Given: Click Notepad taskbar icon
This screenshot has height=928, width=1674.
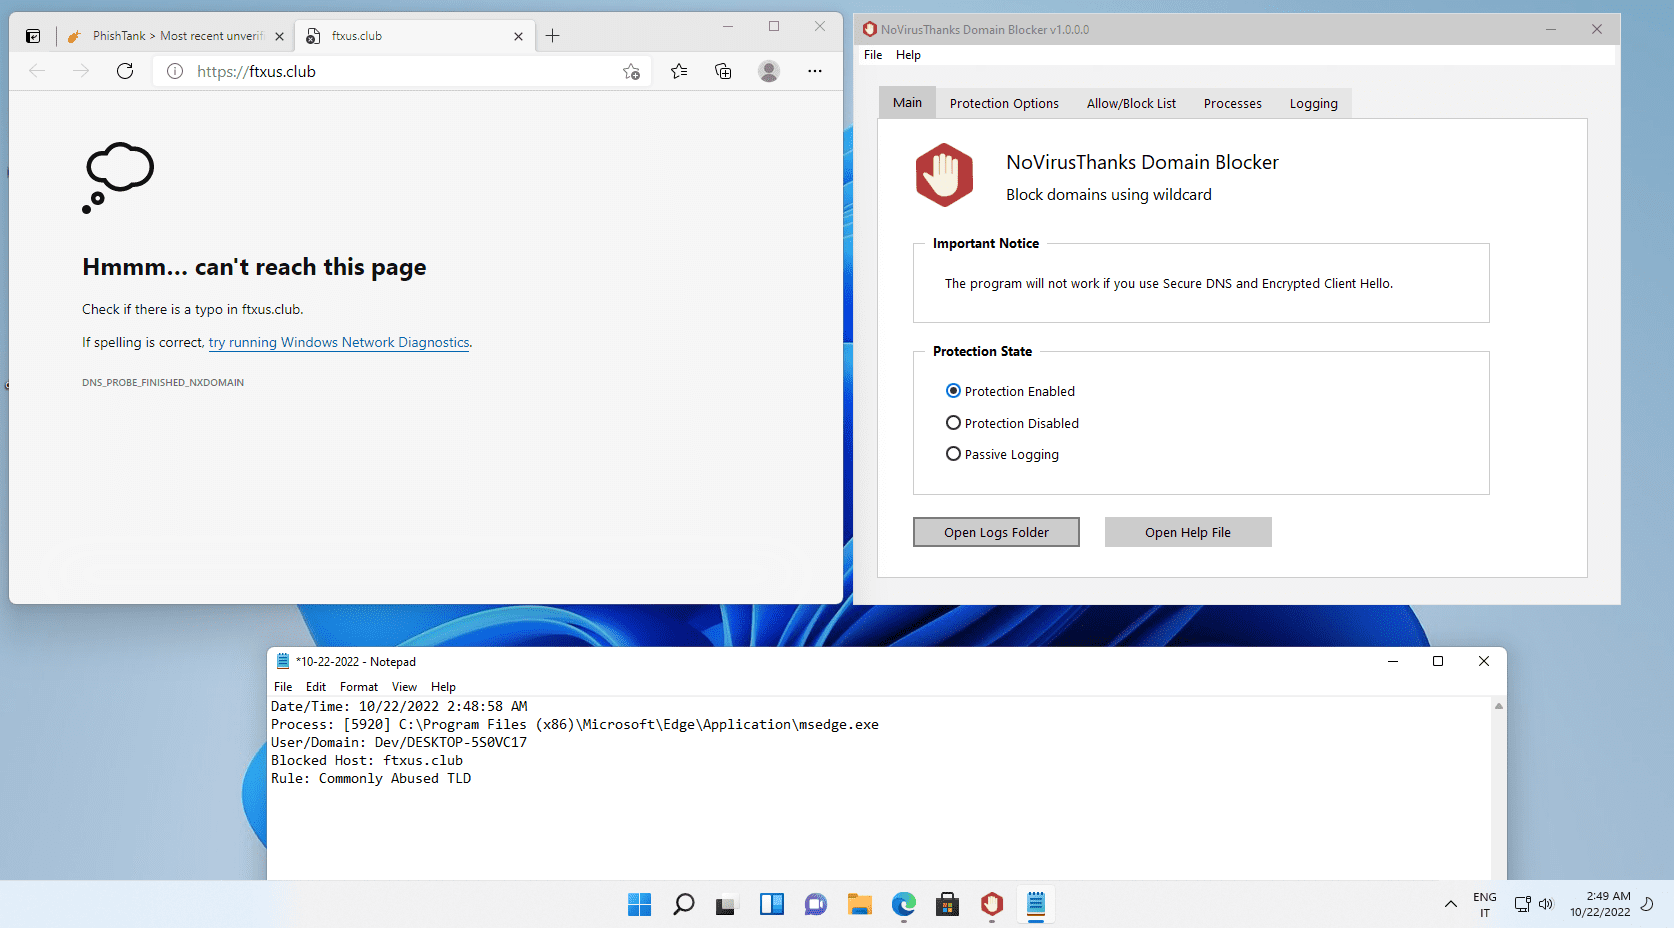Looking at the screenshot, I should click(1036, 905).
